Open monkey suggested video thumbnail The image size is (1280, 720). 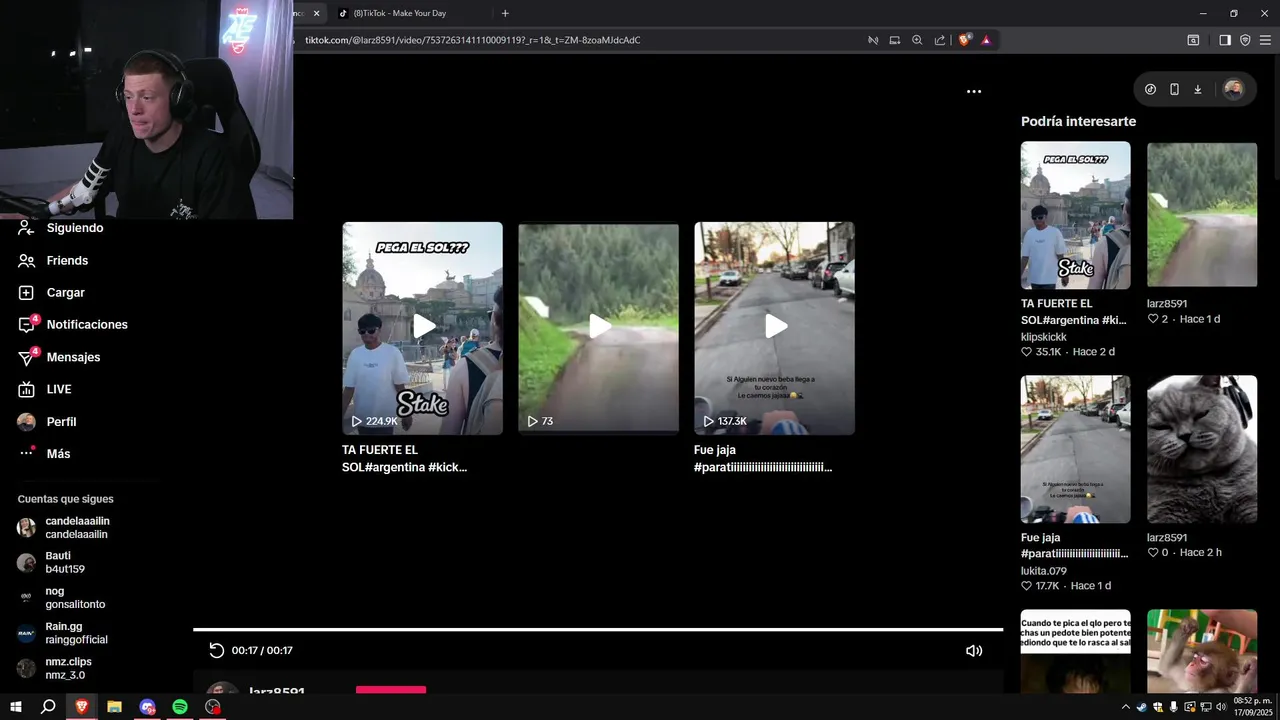tap(1201, 651)
